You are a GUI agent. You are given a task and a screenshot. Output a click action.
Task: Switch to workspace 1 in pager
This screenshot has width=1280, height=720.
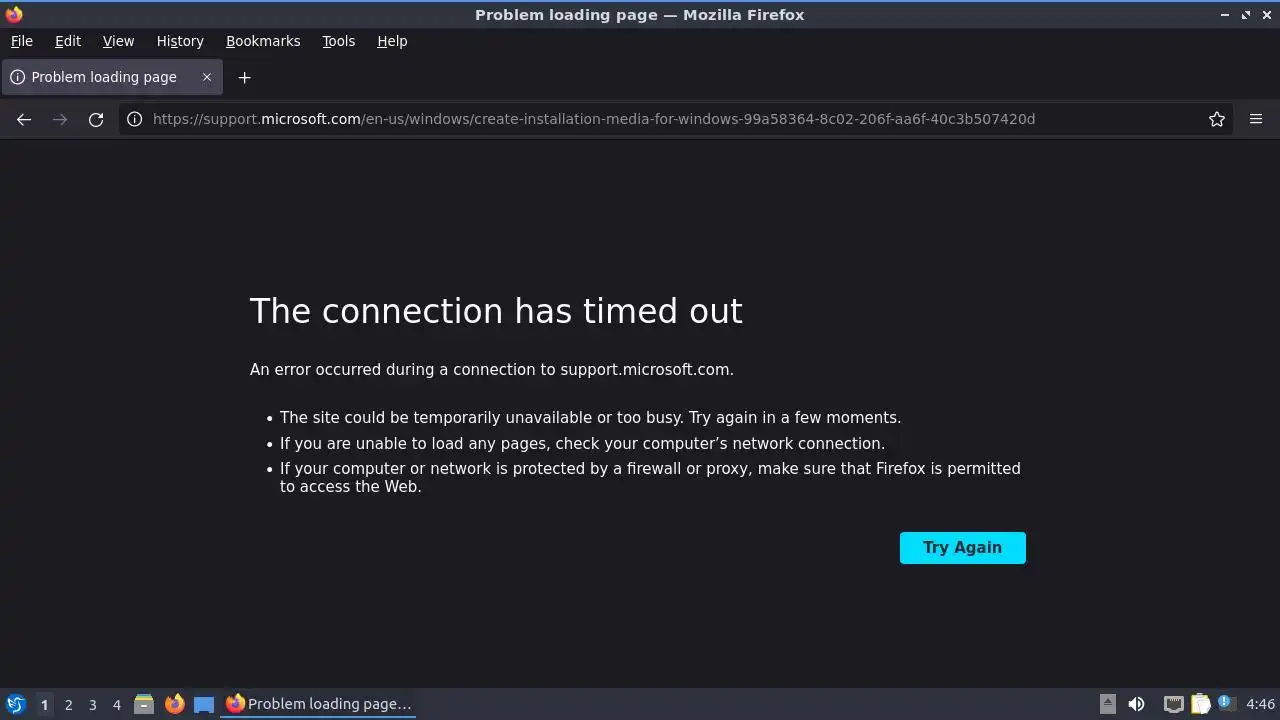tap(44, 704)
